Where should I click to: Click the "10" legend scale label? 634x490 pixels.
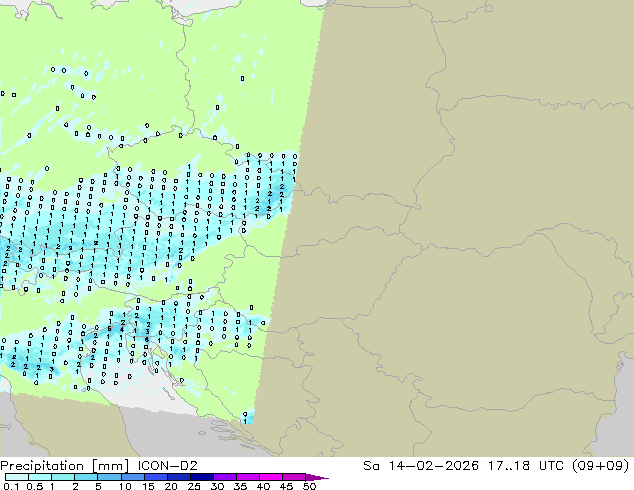125,486
